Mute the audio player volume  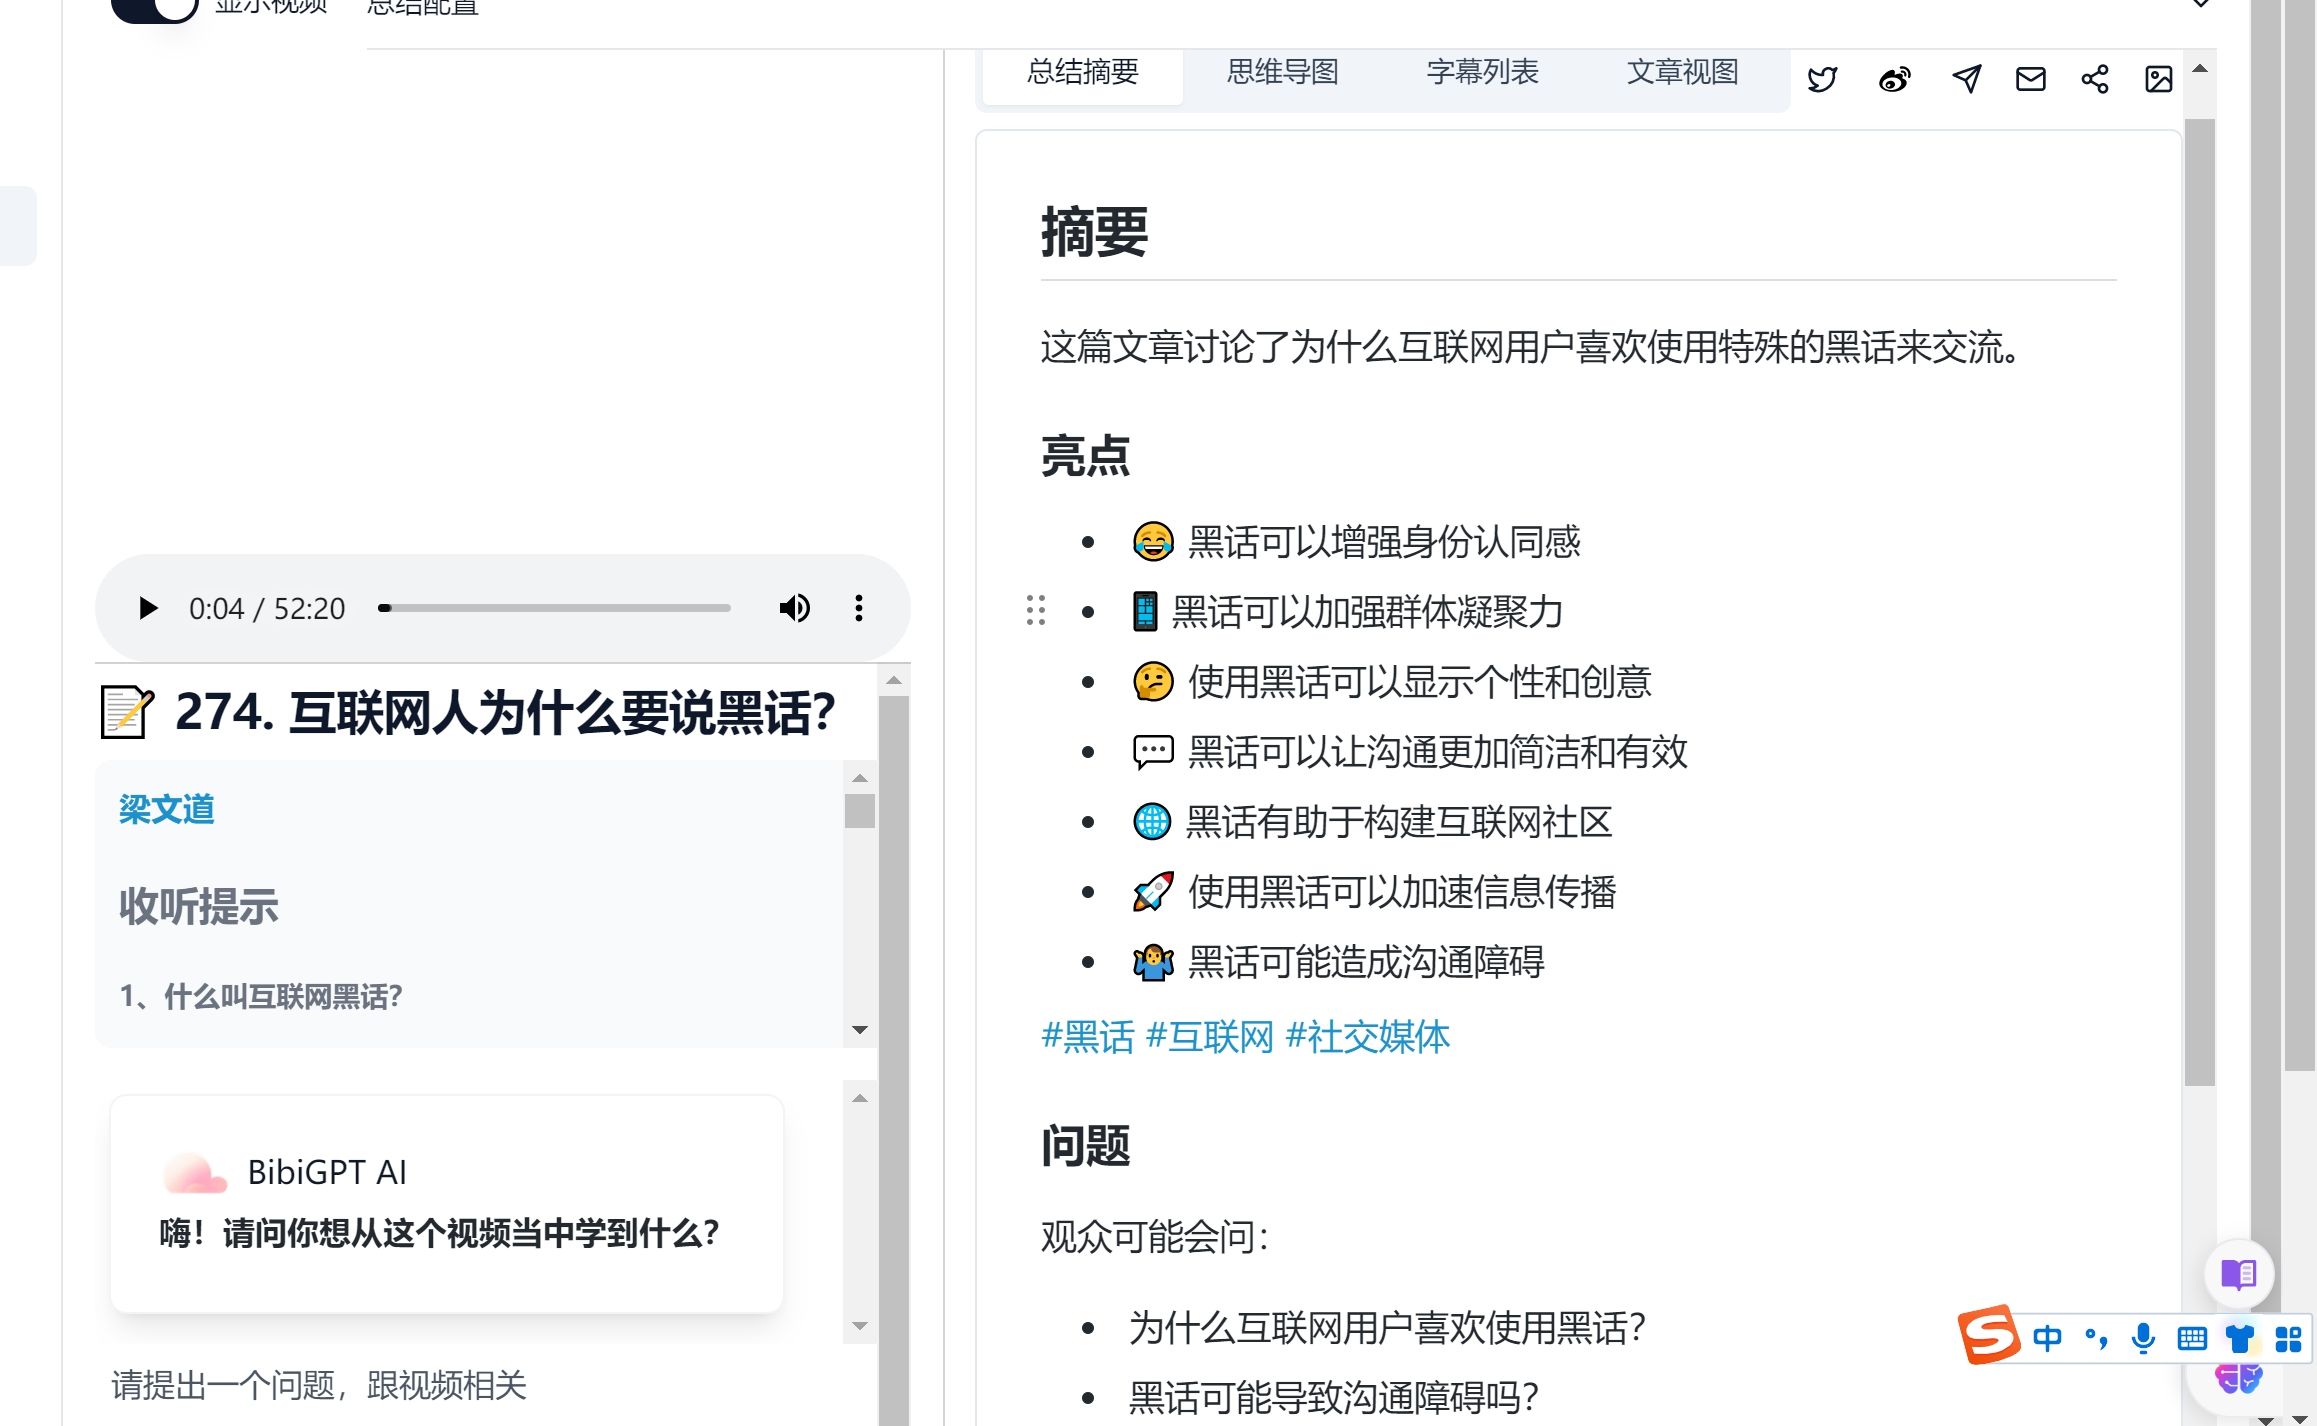click(794, 608)
